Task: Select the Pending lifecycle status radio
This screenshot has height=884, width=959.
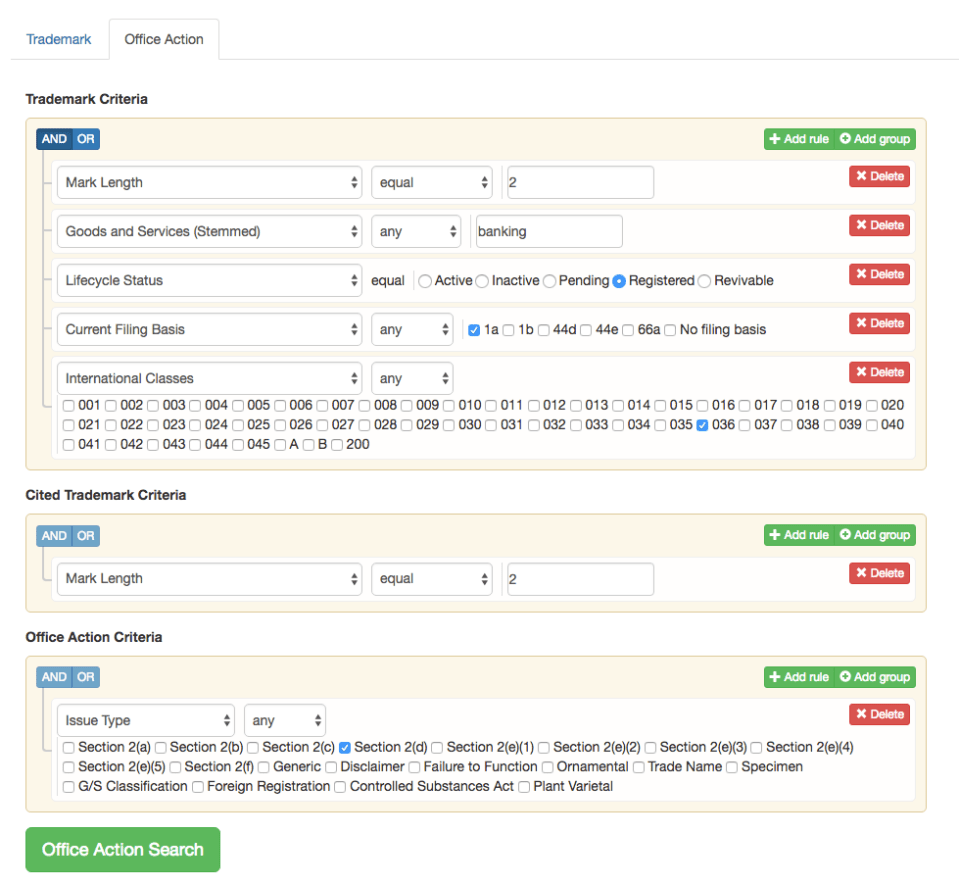Action: coord(549,281)
